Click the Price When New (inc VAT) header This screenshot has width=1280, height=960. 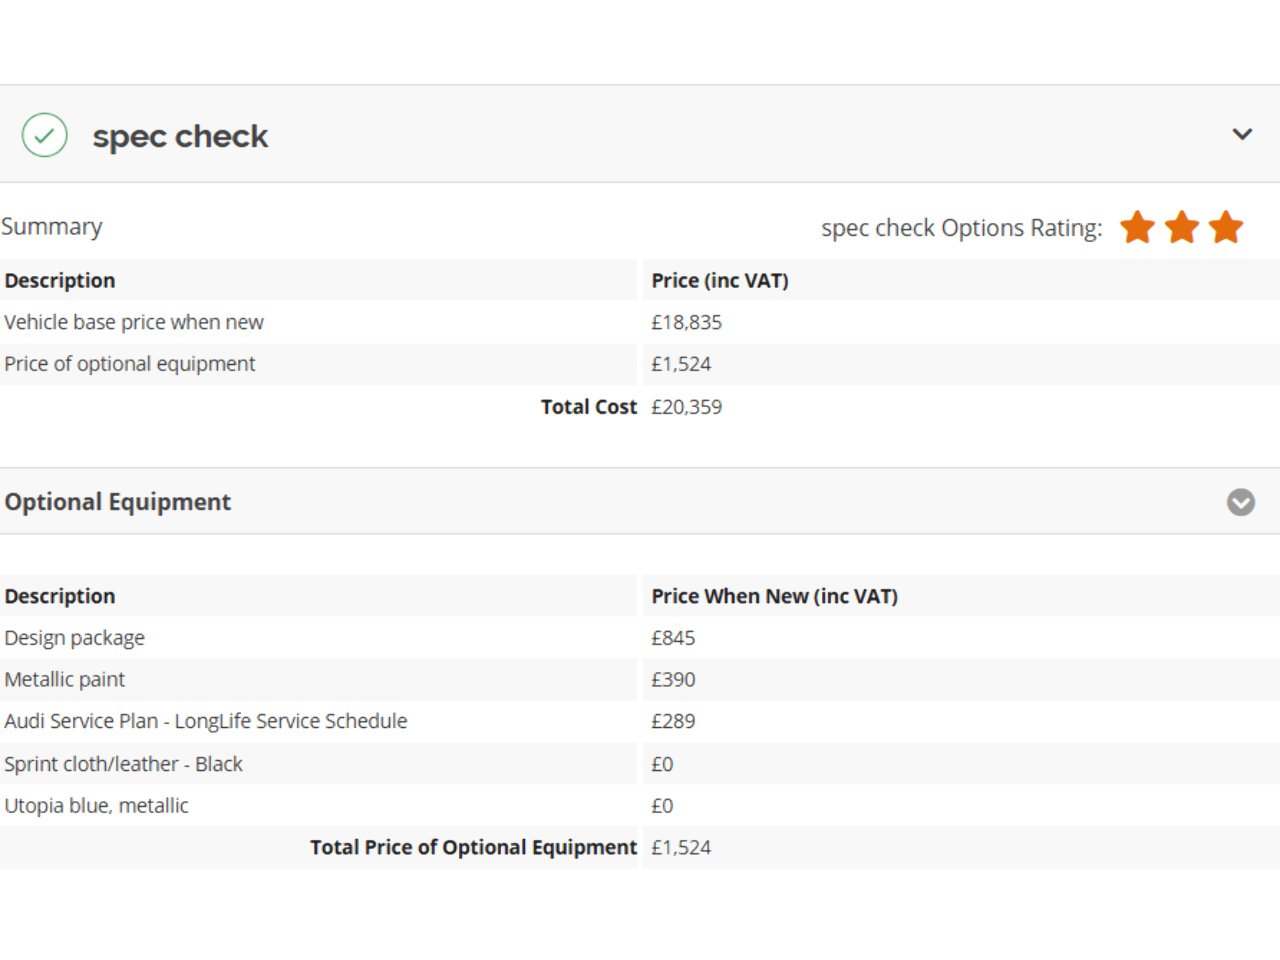click(x=774, y=596)
